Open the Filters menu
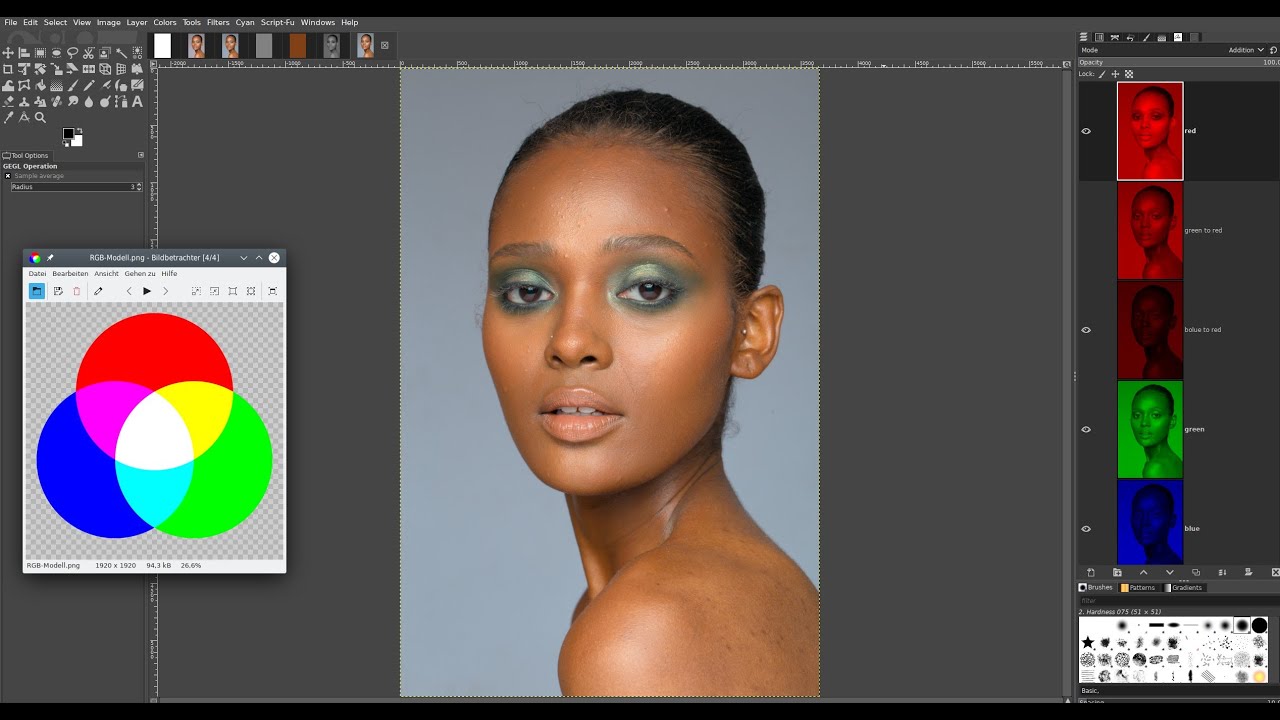1280x720 pixels. [x=218, y=22]
